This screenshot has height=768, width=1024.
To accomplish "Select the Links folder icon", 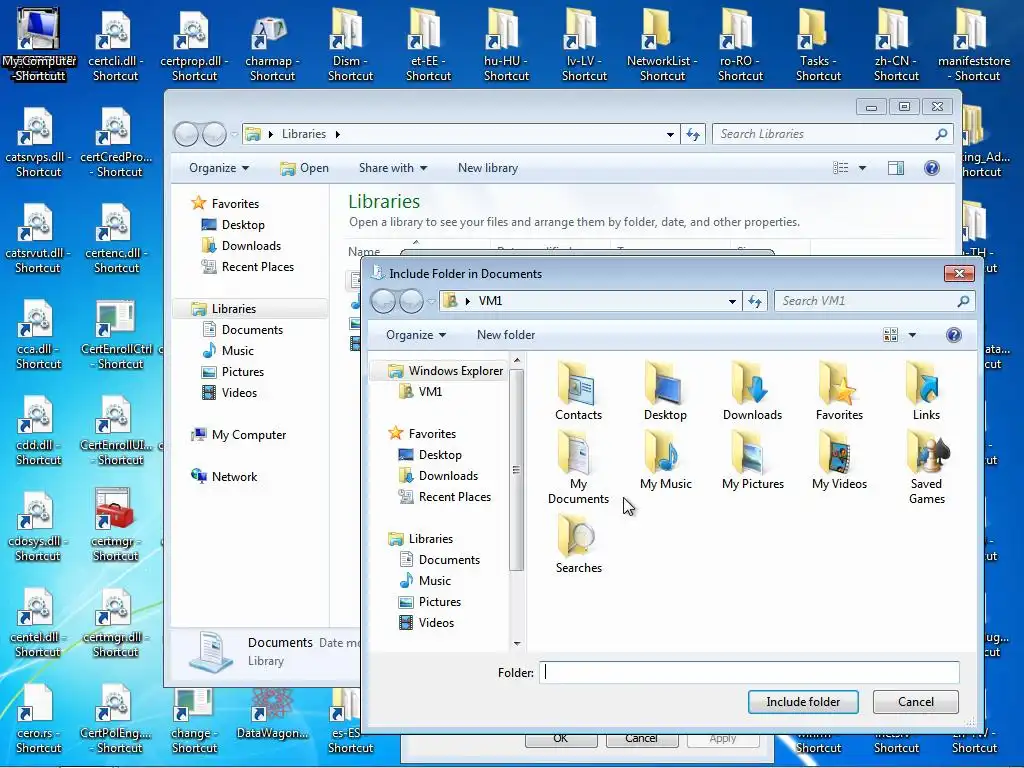I will [x=926, y=391].
